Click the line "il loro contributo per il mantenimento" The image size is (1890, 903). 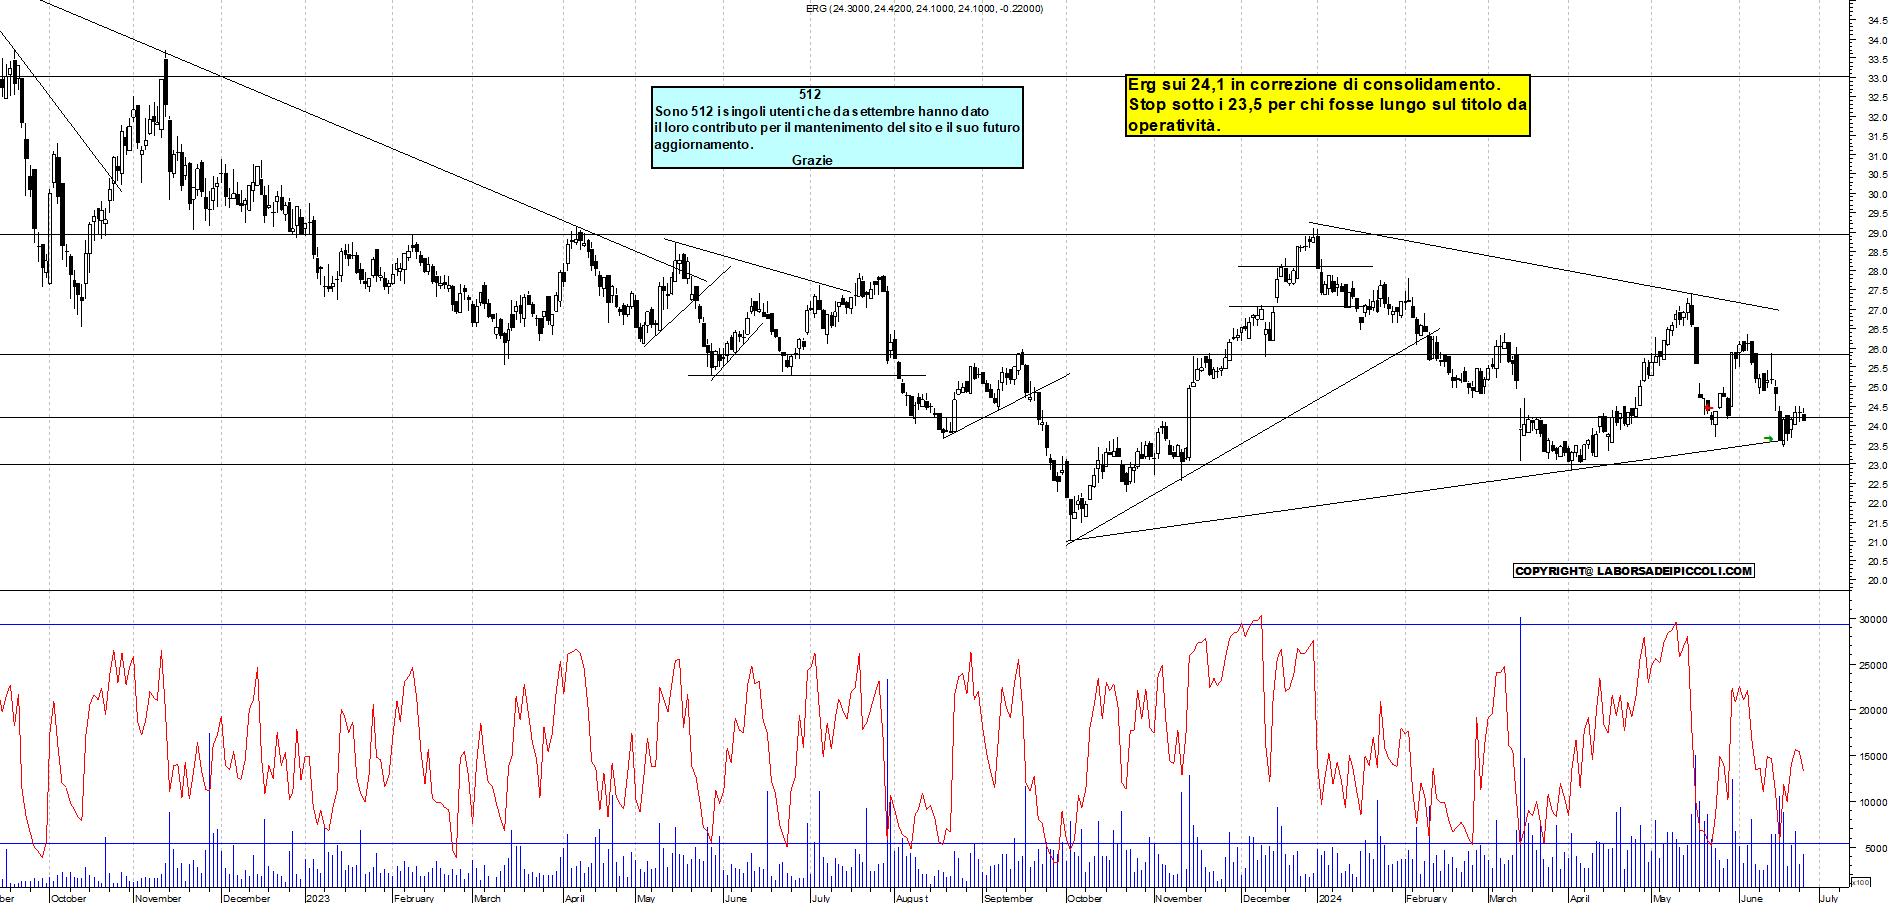click(x=837, y=128)
